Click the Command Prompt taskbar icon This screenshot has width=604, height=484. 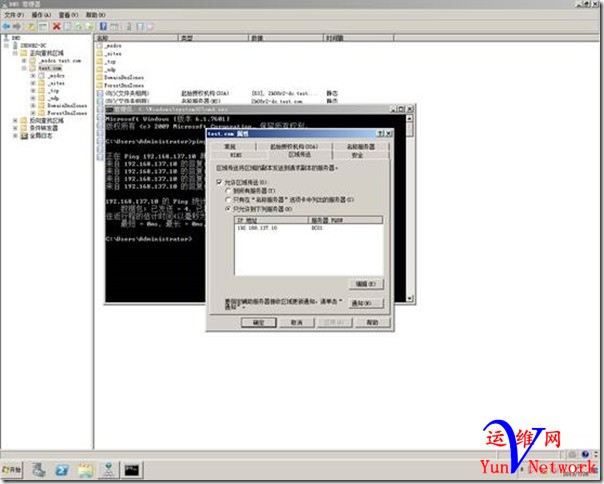pos(132,470)
